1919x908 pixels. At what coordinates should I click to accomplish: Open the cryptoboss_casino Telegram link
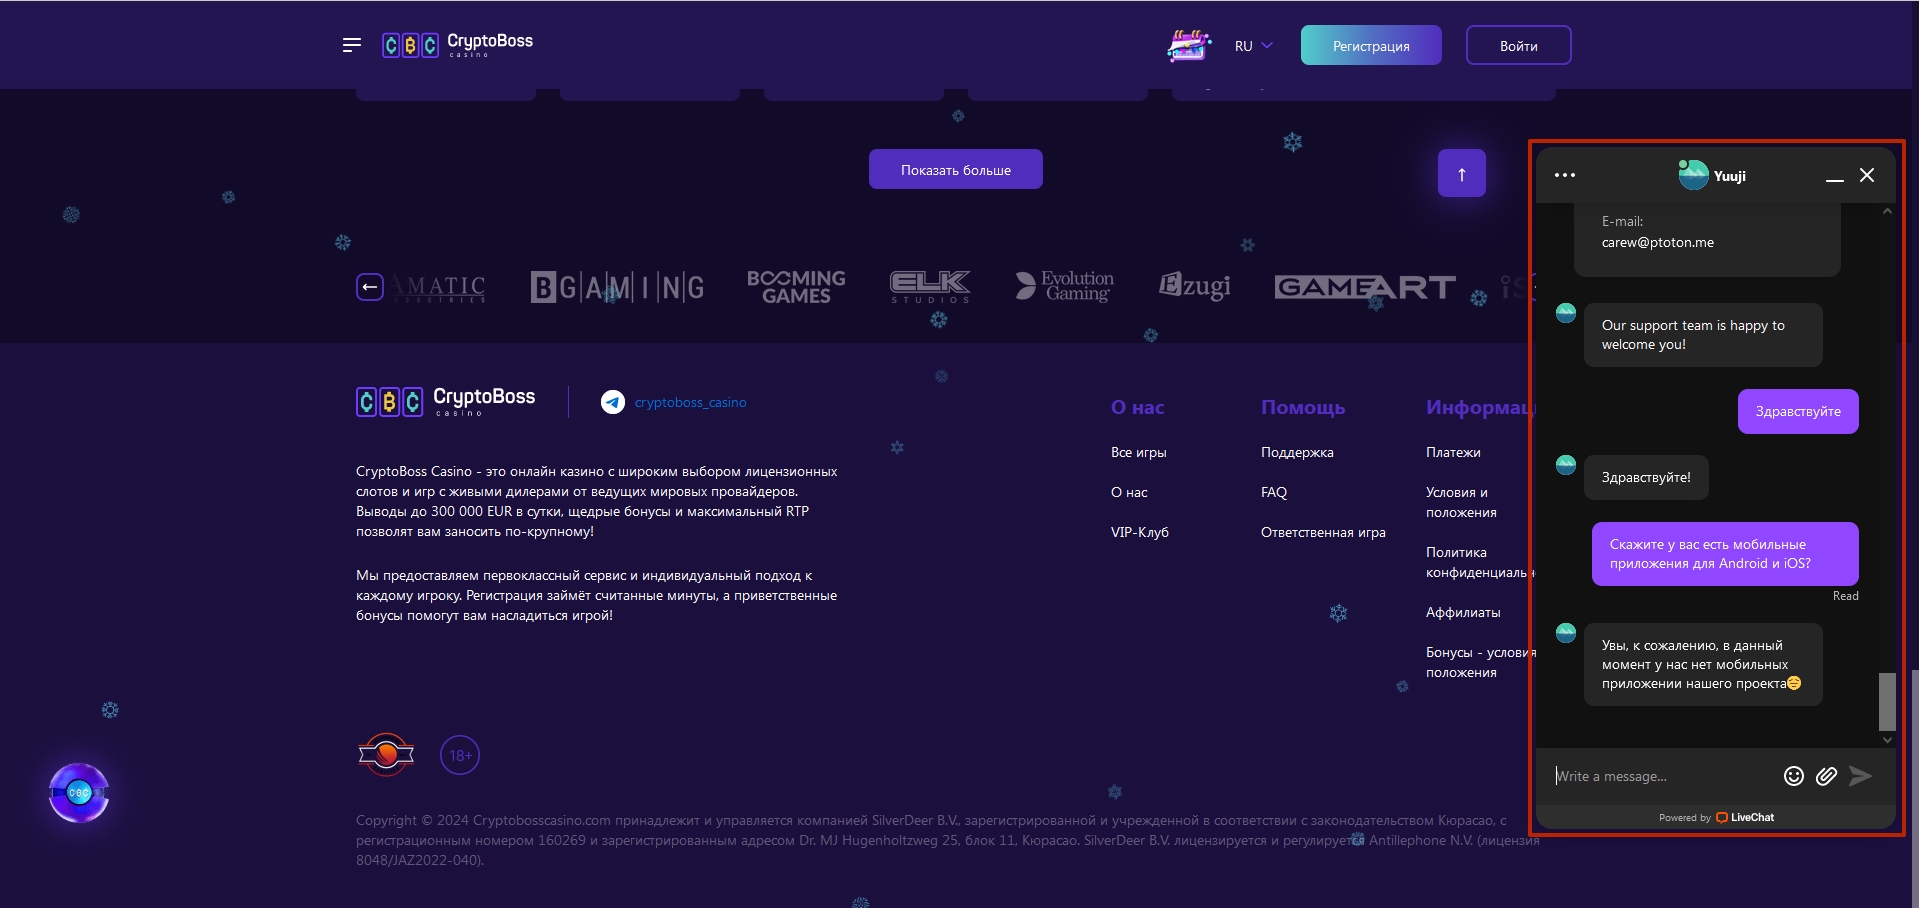(690, 402)
